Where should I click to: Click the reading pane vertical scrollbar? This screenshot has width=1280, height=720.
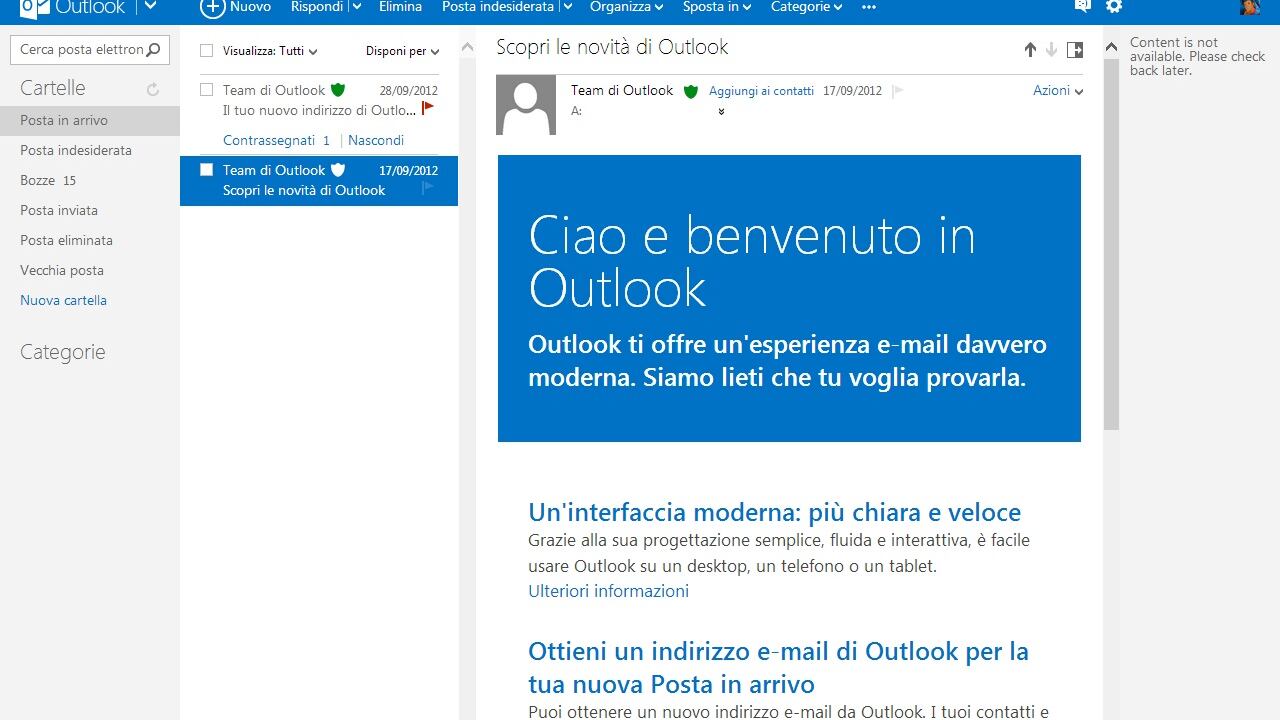[1111, 243]
